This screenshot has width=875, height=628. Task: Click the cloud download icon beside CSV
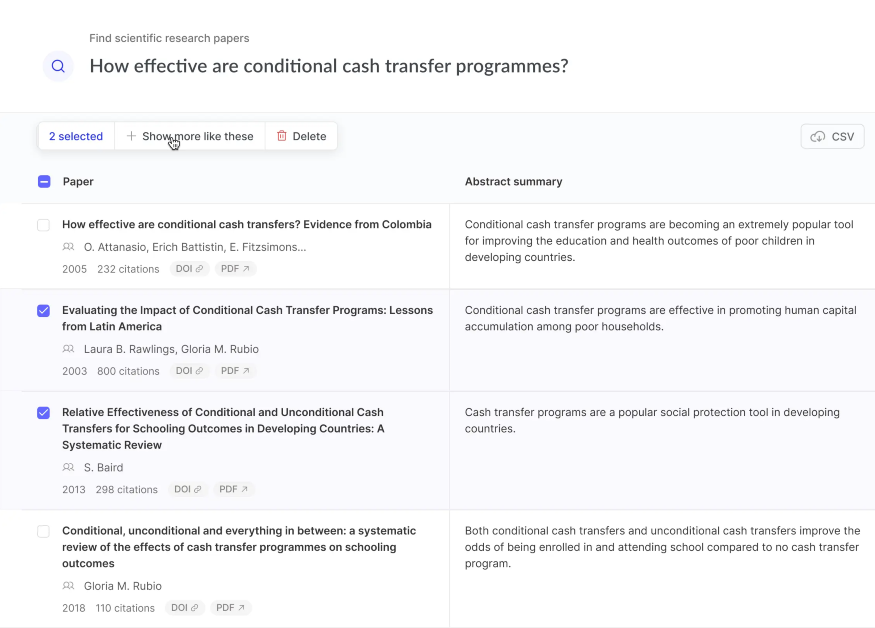(818, 137)
